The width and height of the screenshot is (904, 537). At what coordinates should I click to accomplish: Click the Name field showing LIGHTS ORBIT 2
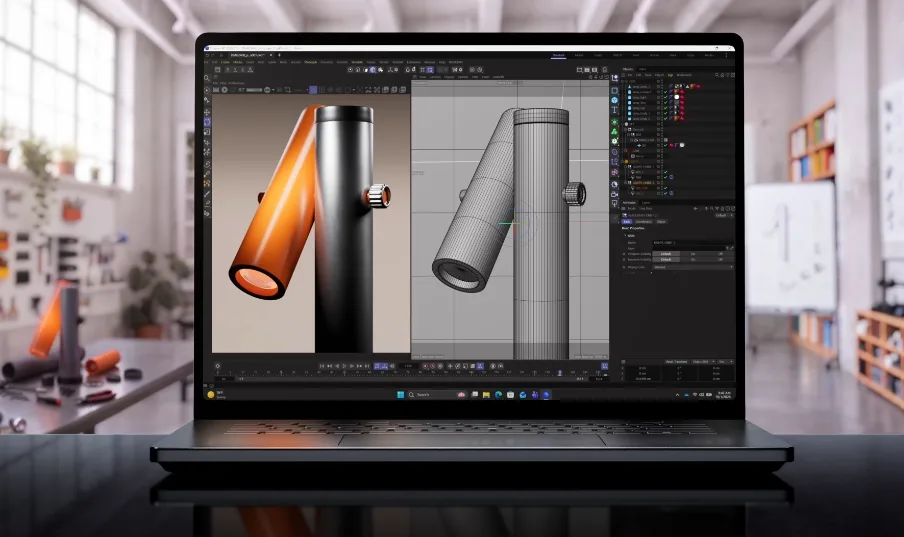coord(692,243)
